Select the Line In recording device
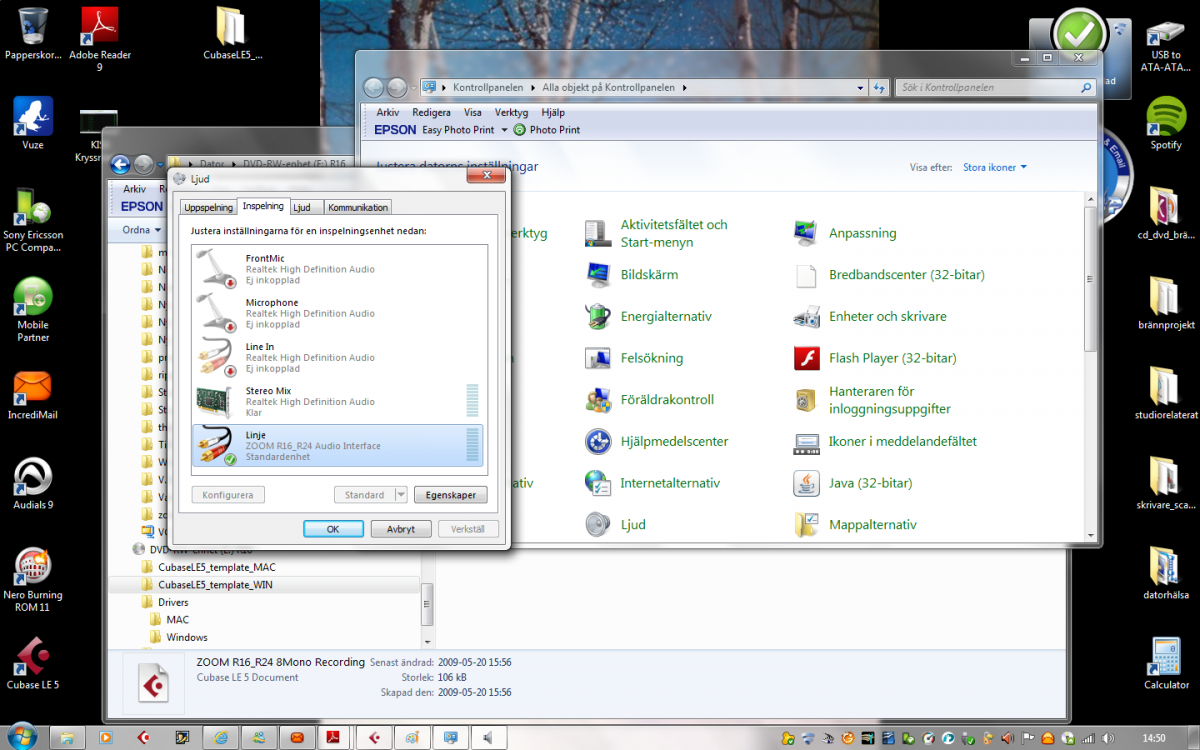Screen dimensions: 1200x750 338,357
